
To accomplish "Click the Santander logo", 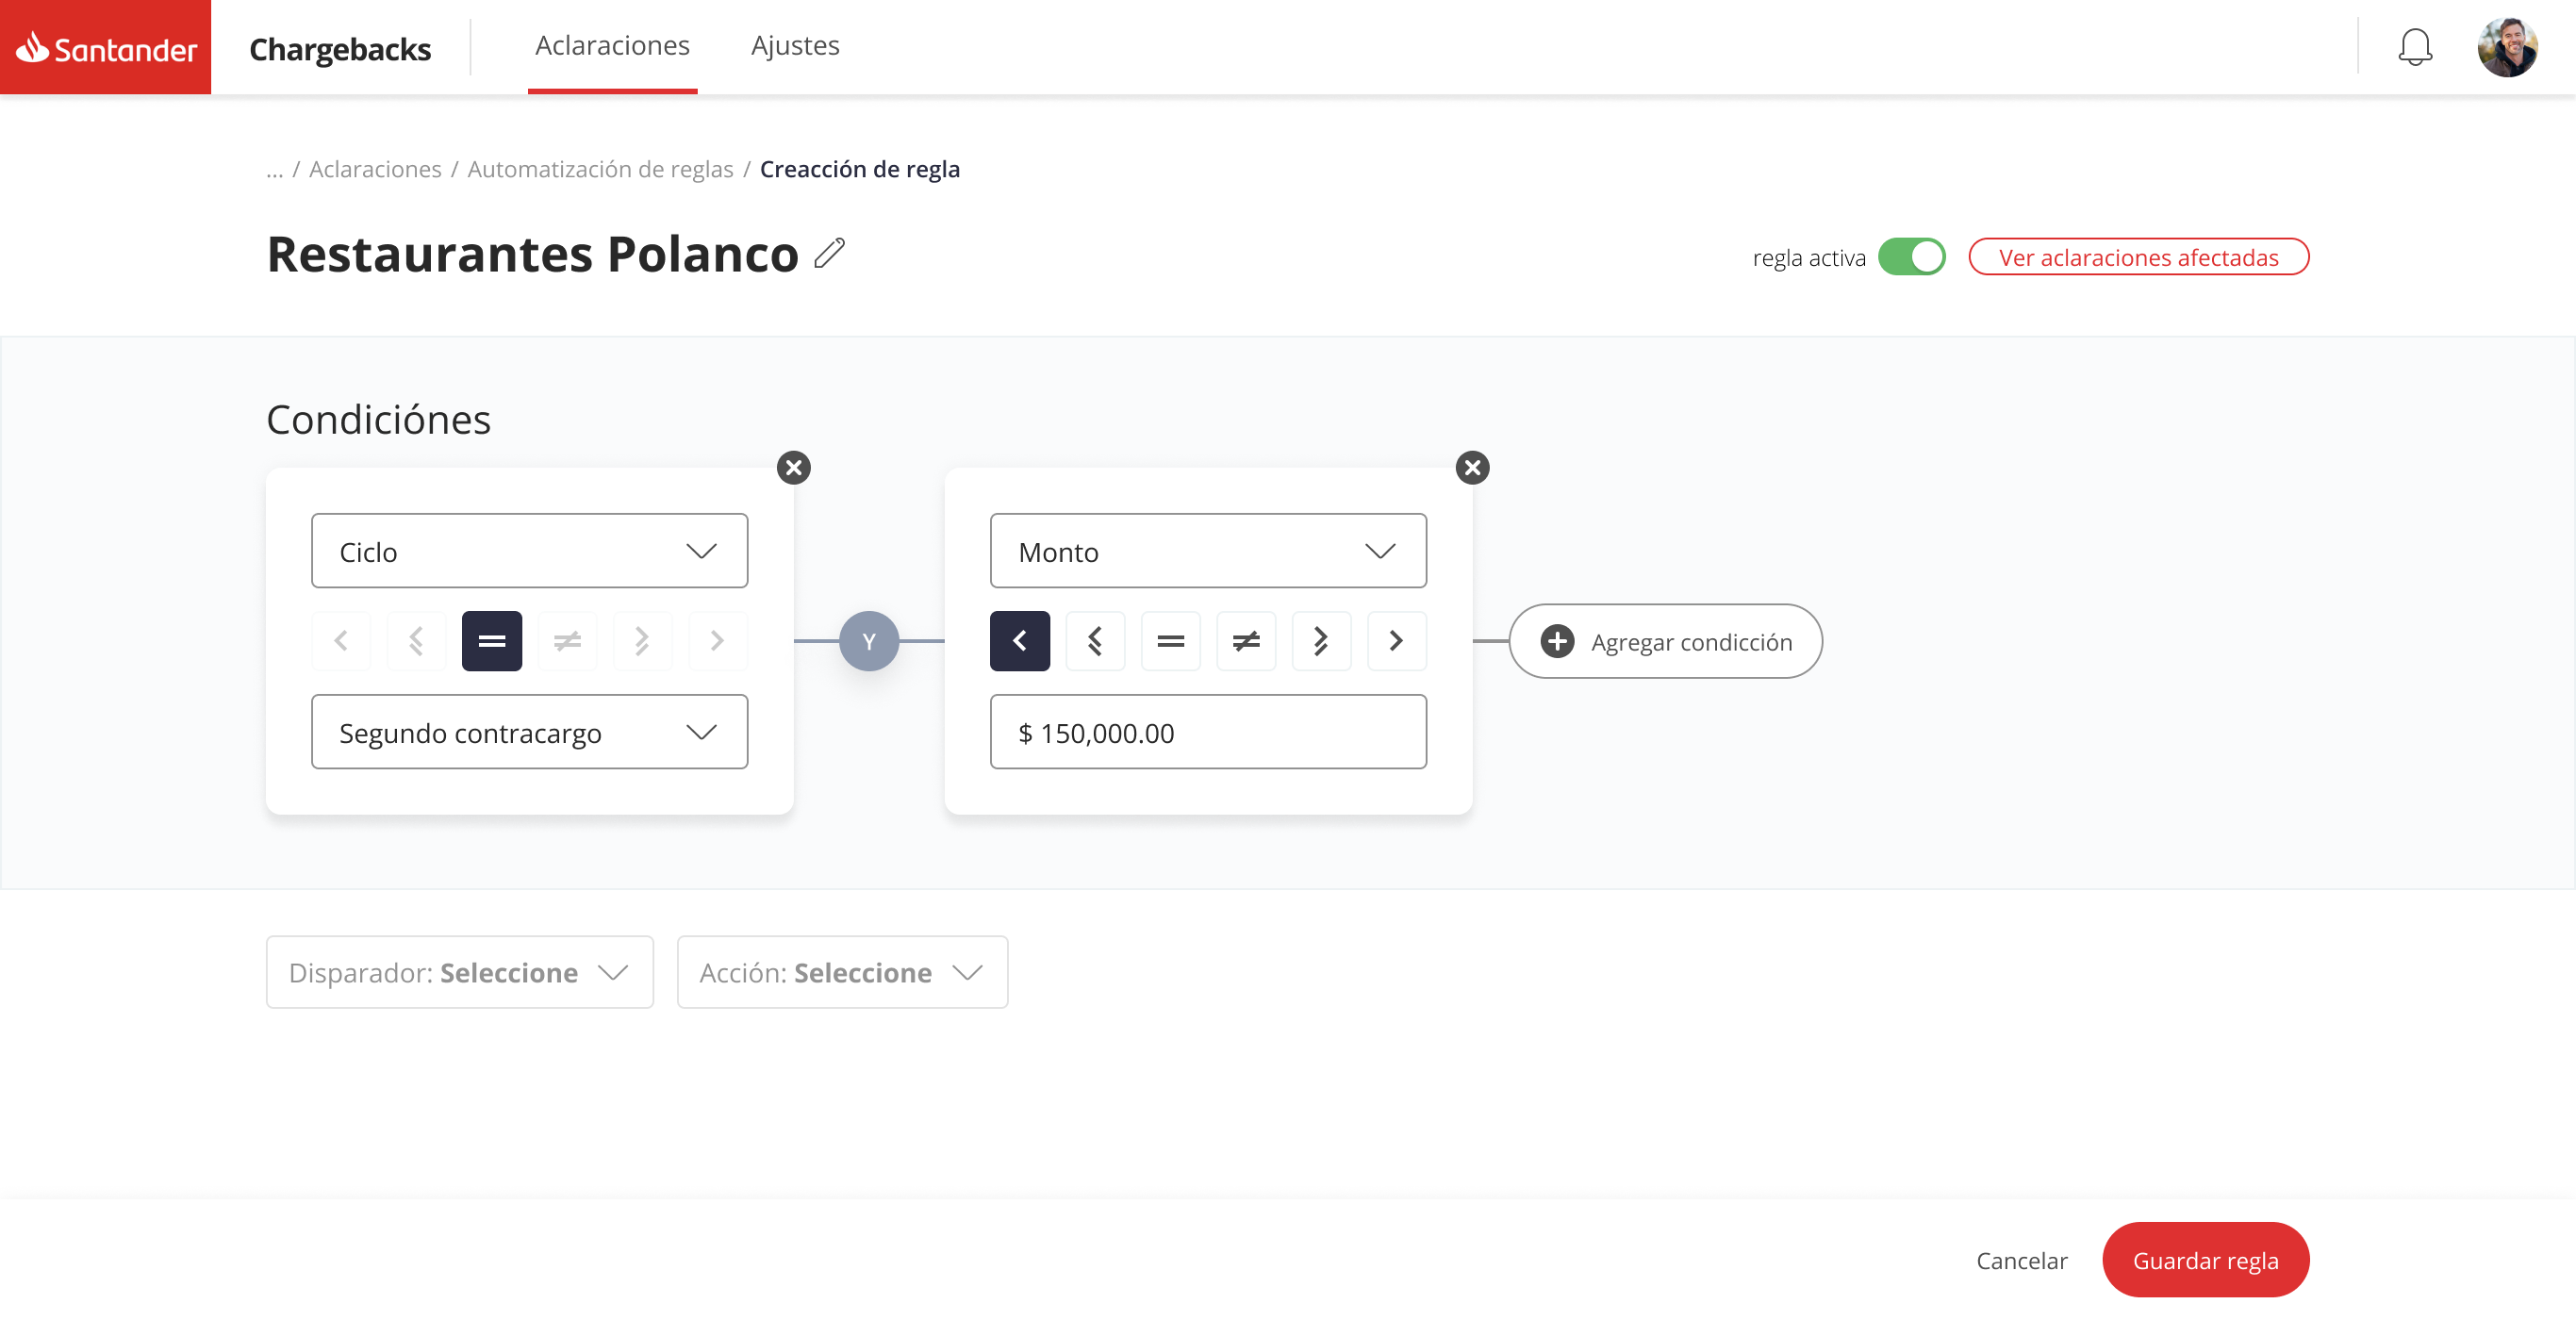I will [x=105, y=47].
